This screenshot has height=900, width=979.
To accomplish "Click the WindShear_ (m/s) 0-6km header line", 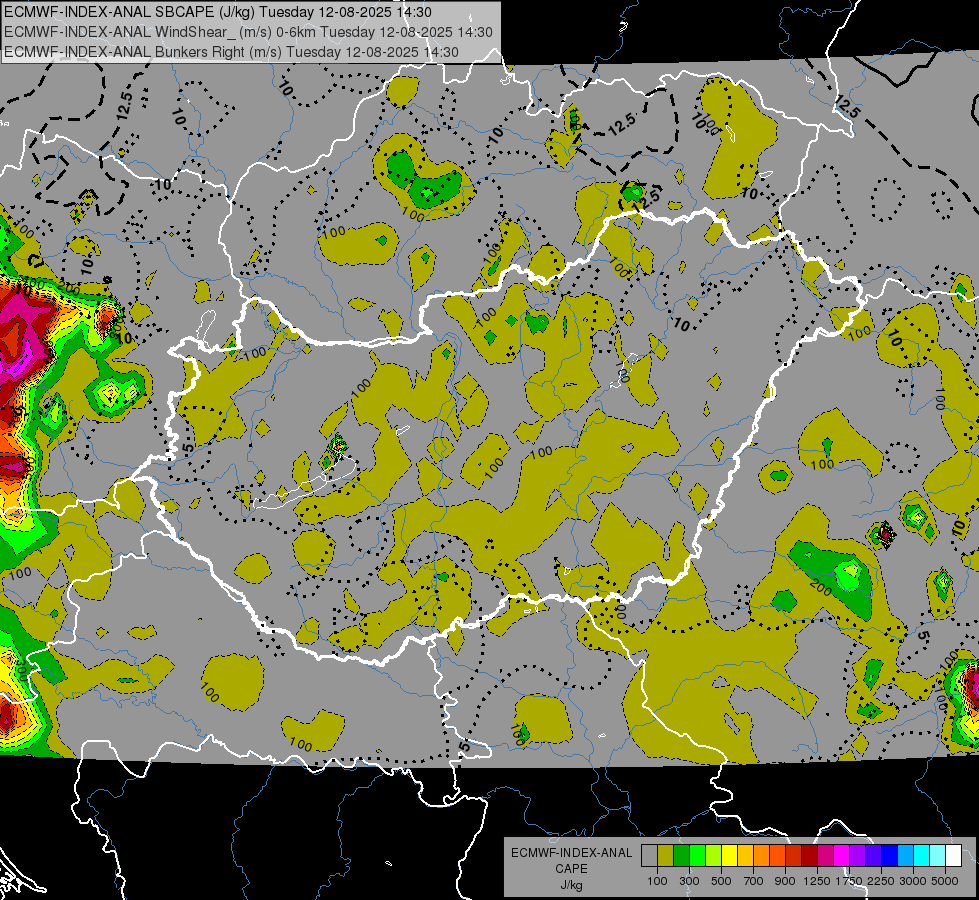I will [248, 32].
